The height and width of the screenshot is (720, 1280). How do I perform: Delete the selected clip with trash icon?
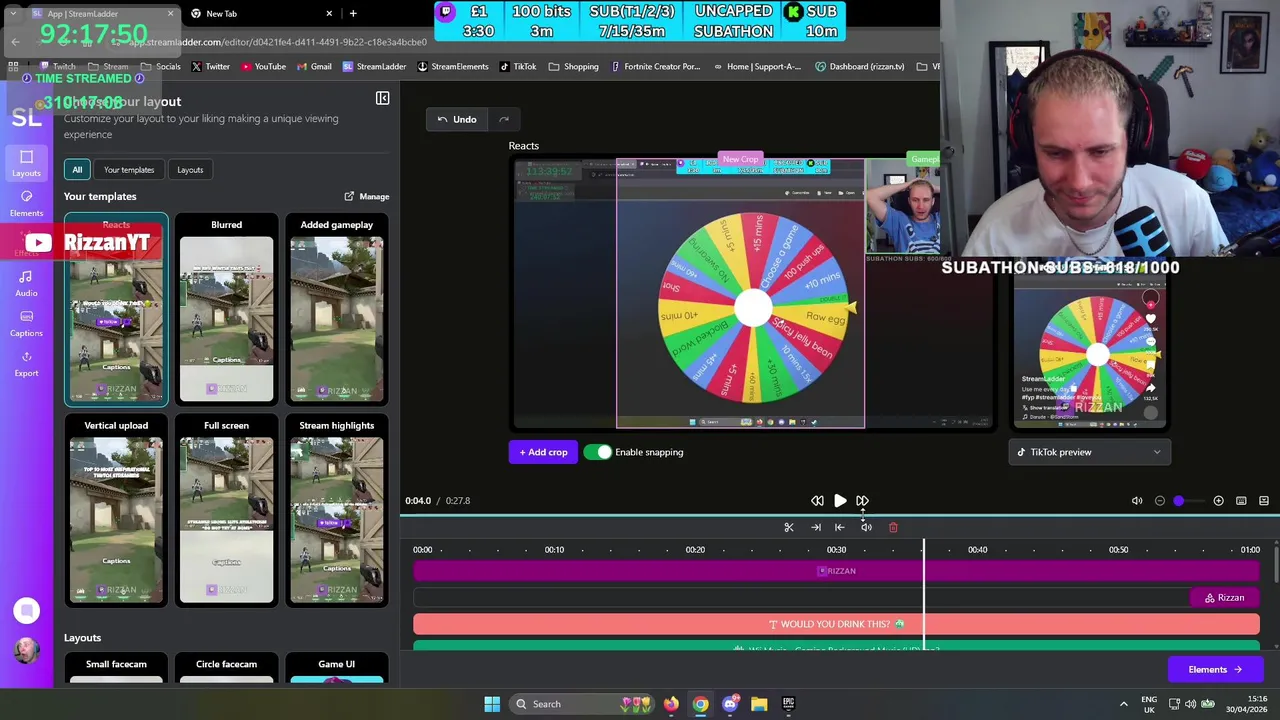coord(893,528)
